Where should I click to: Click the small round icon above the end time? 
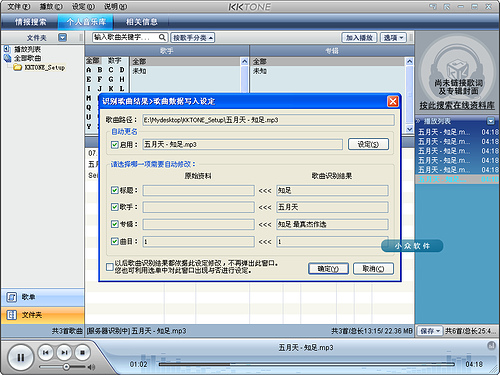(491, 346)
